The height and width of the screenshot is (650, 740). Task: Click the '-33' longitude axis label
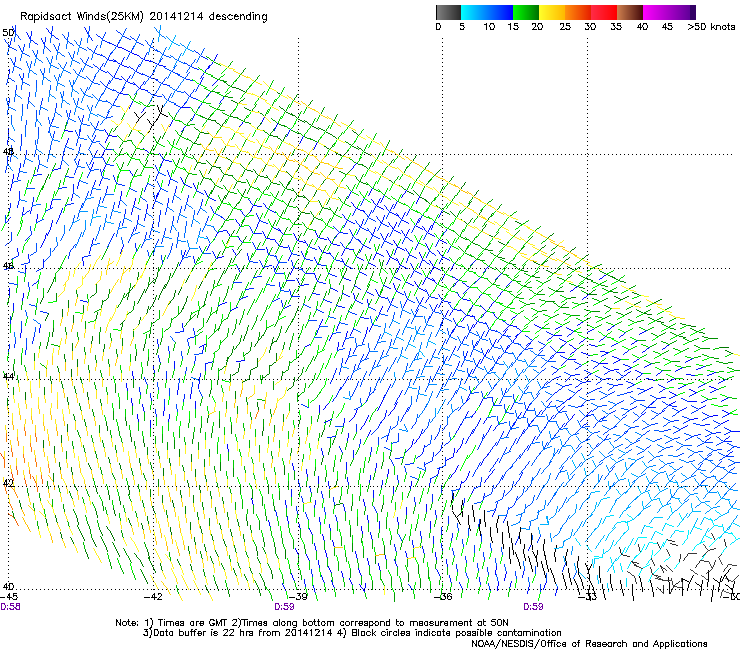click(x=588, y=597)
